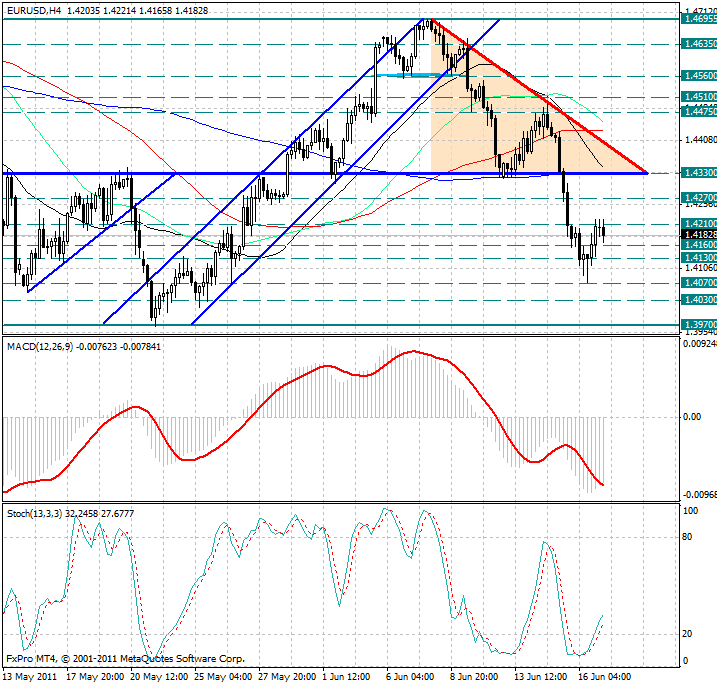Click the current price marker 1.41828
Viewport: 717px width, 684px height.
pyautogui.click(x=699, y=235)
